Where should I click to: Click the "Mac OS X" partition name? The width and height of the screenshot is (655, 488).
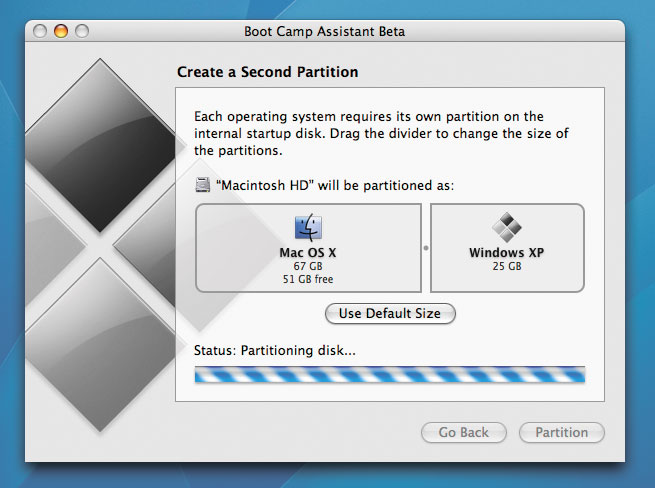click(x=308, y=252)
